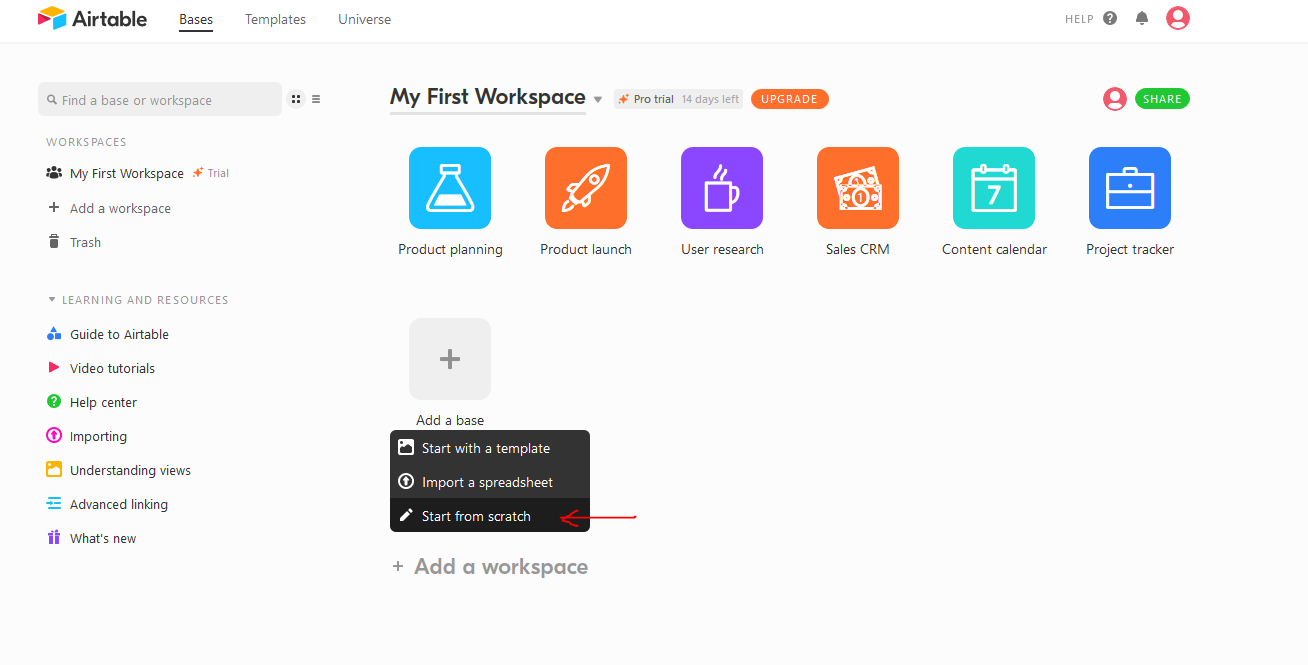Viewport: 1308px width, 665px height.
Task: Switch to list view of bases
Action: tap(316, 99)
